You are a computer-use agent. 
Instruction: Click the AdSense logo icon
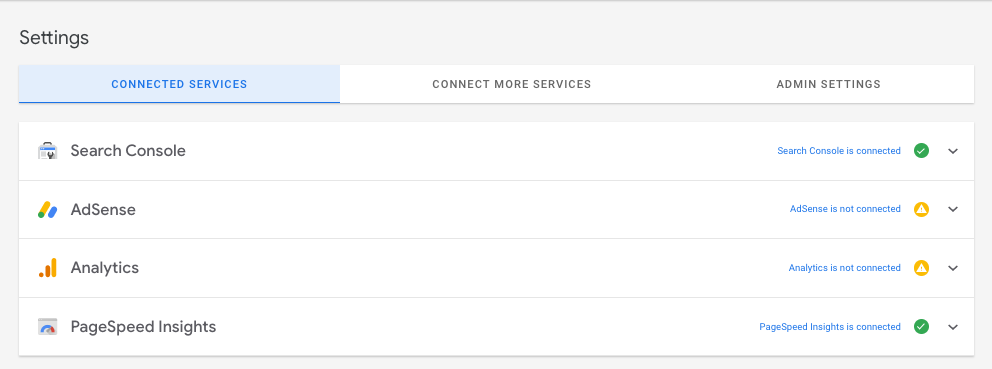[47, 210]
